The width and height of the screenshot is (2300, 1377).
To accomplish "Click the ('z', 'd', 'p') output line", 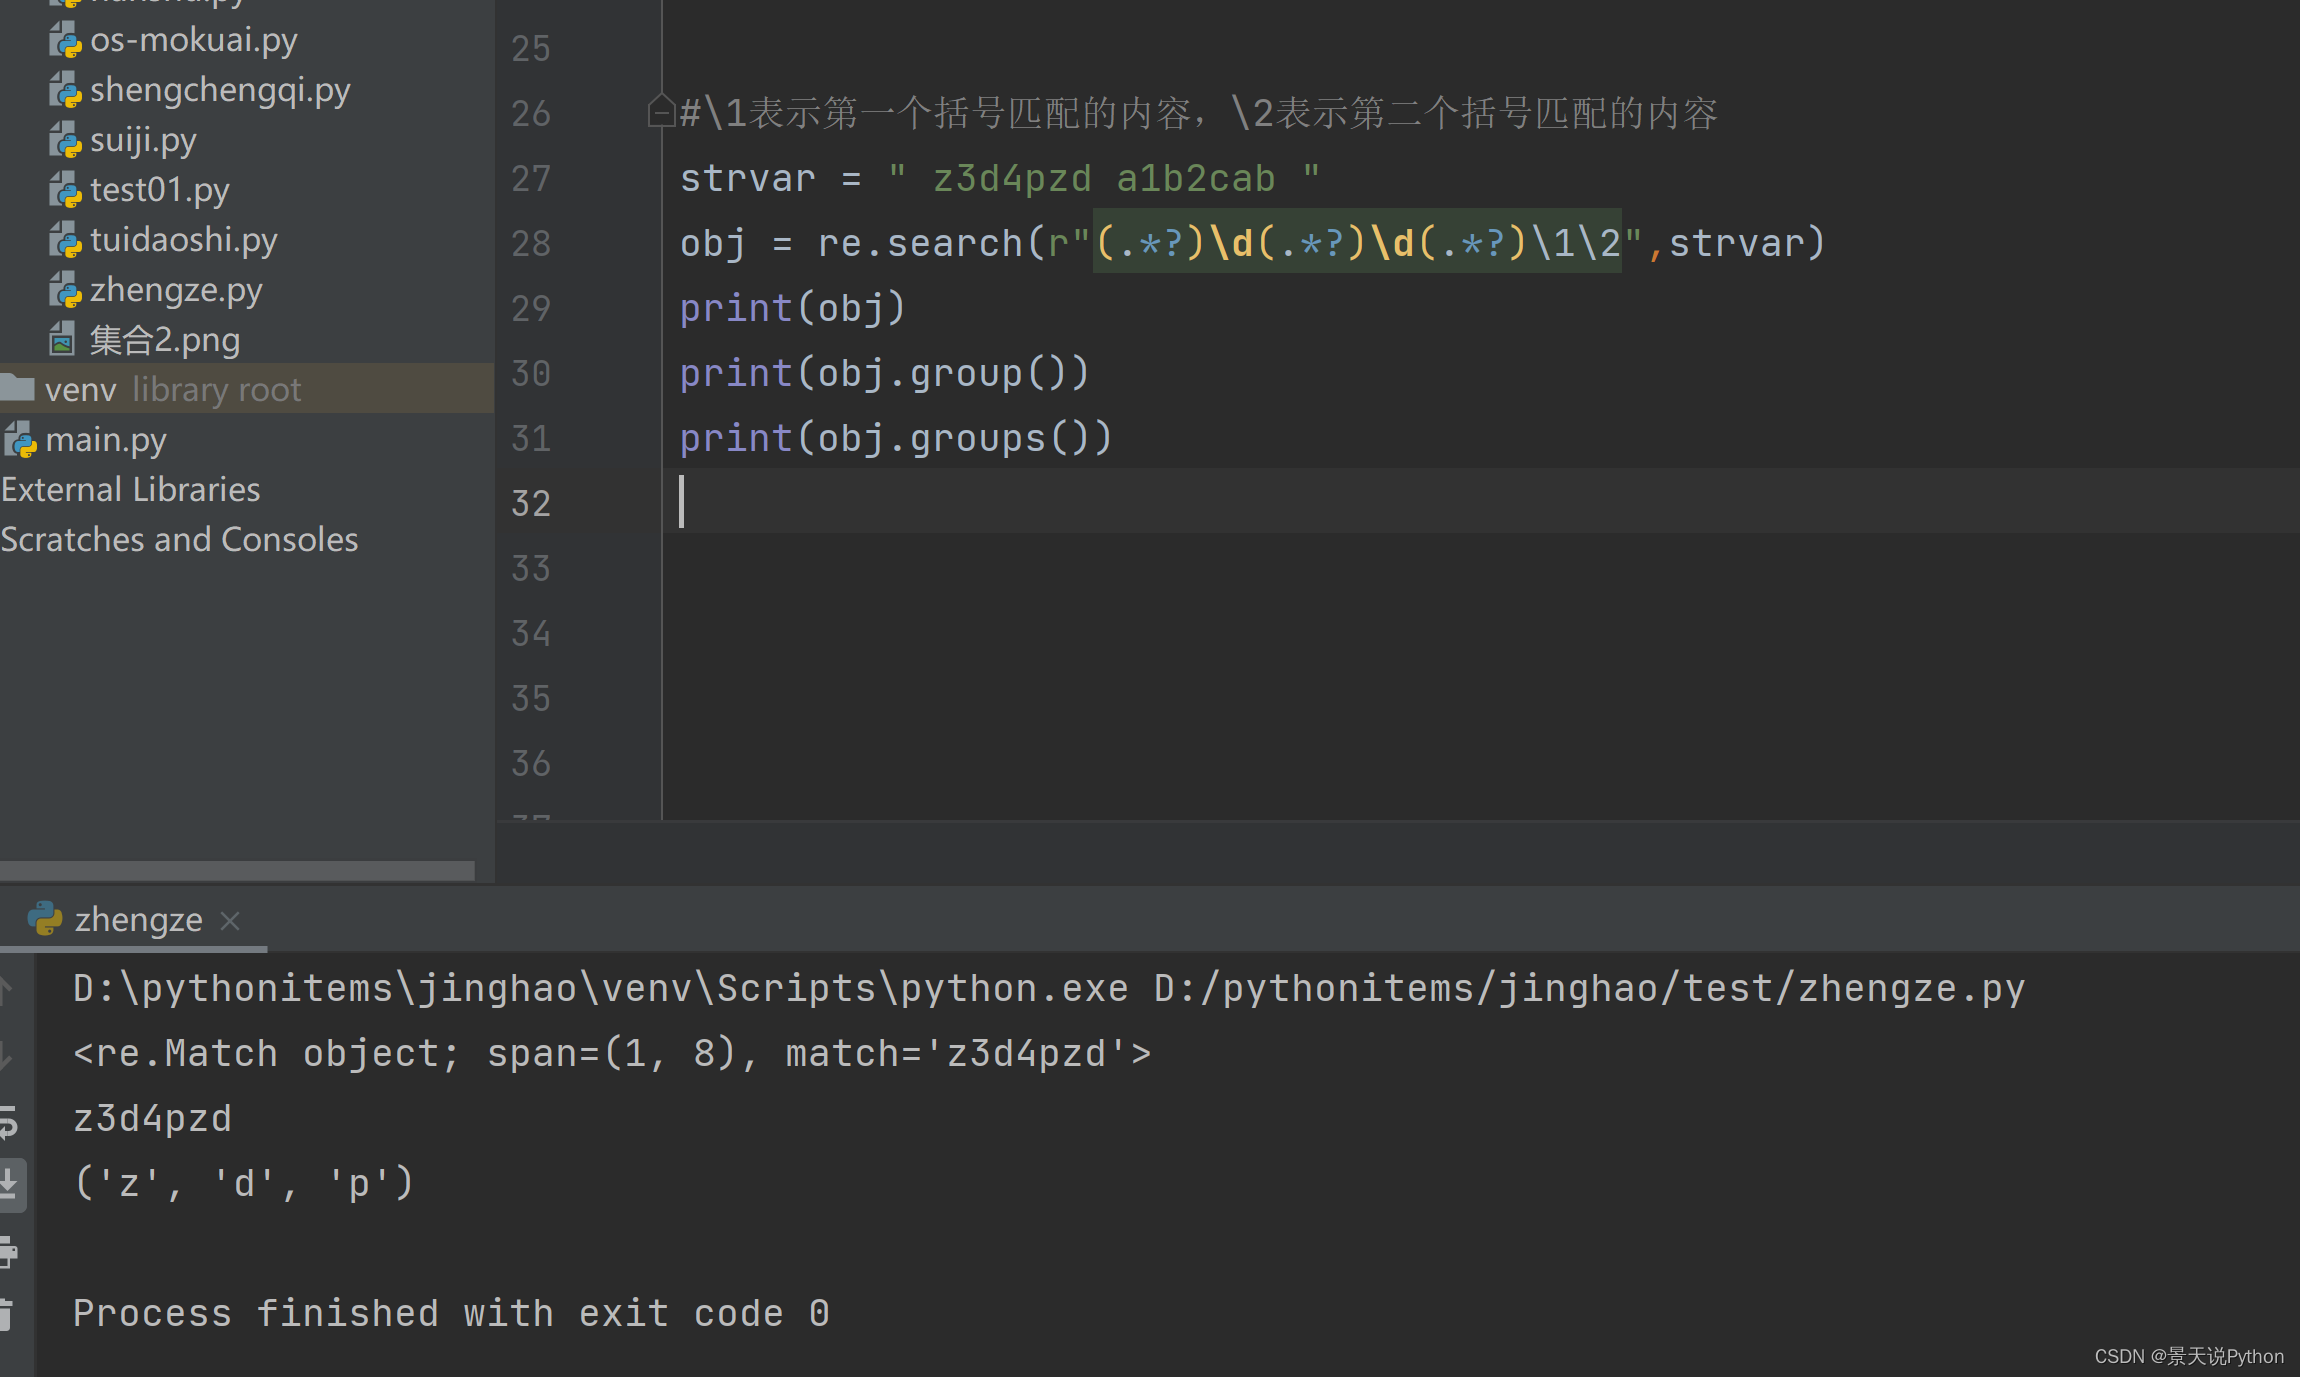I will [244, 1184].
